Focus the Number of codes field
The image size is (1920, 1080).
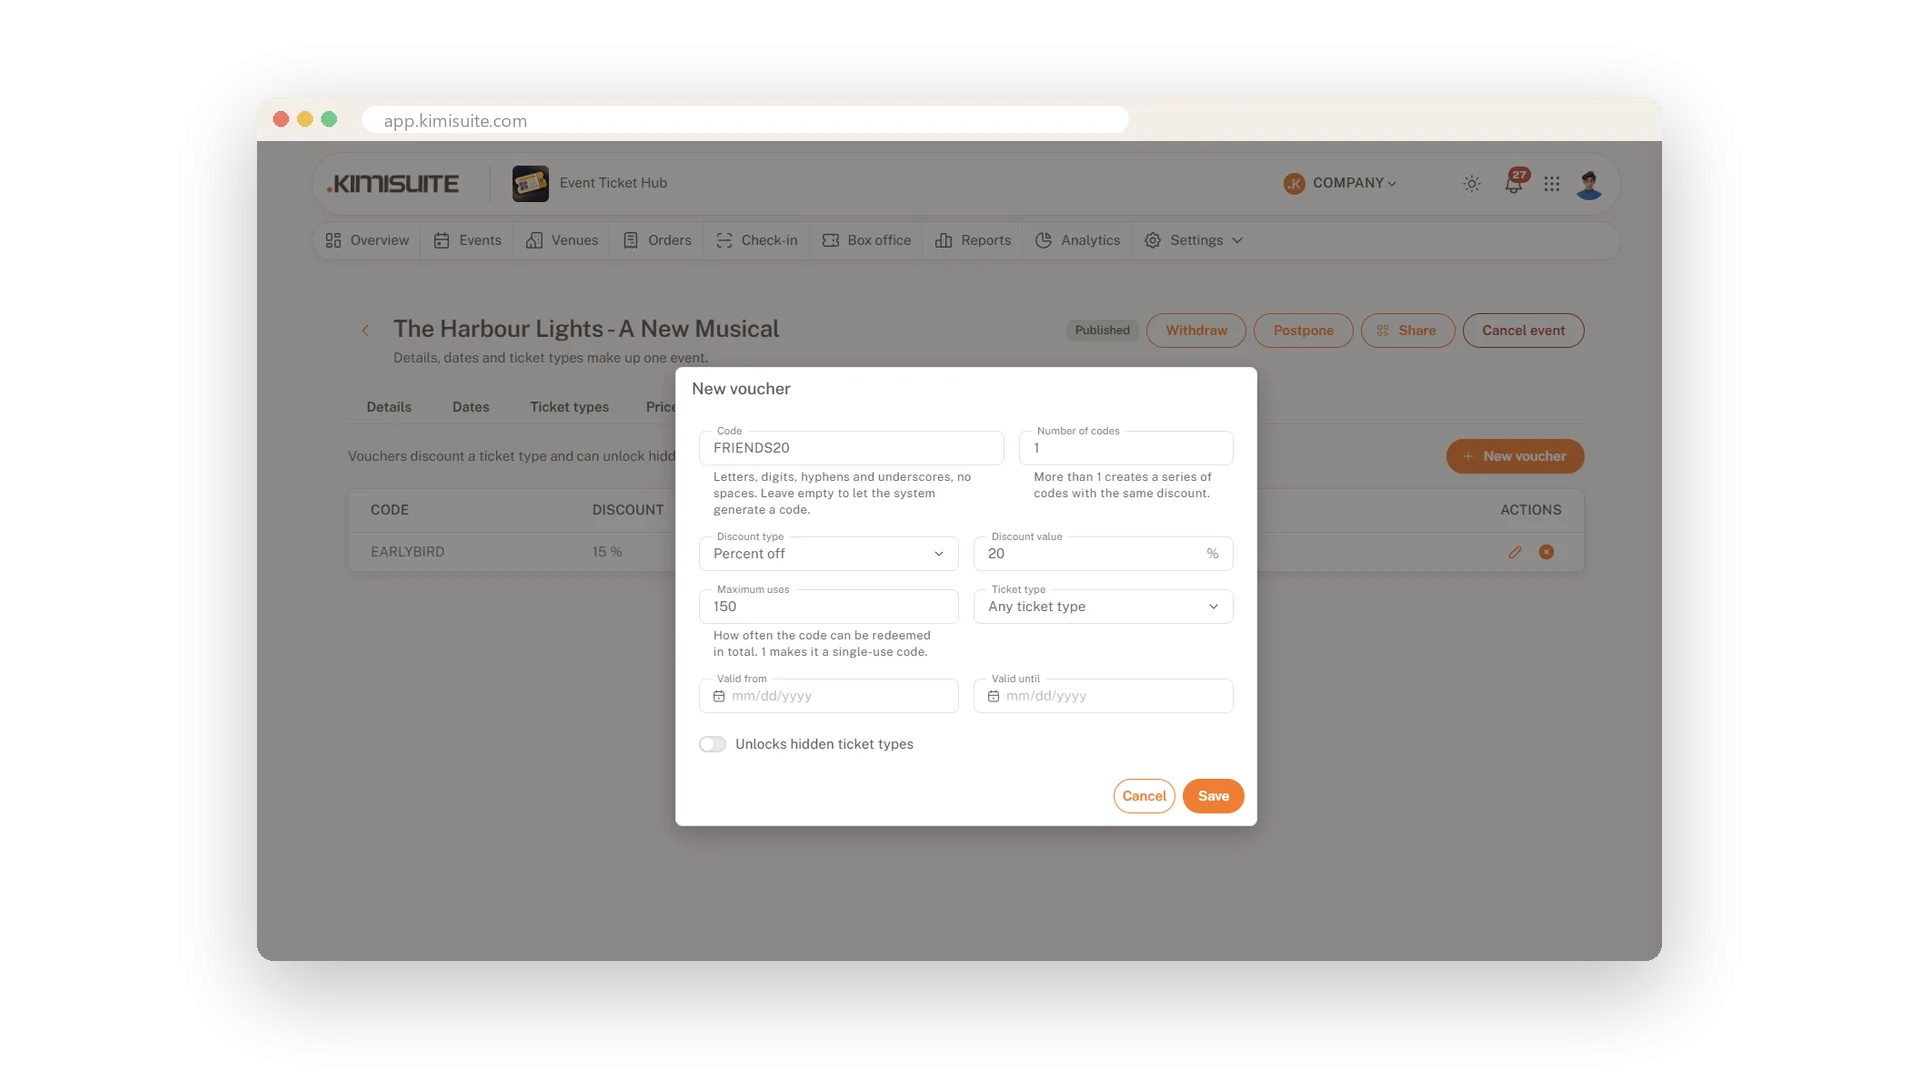click(1126, 448)
